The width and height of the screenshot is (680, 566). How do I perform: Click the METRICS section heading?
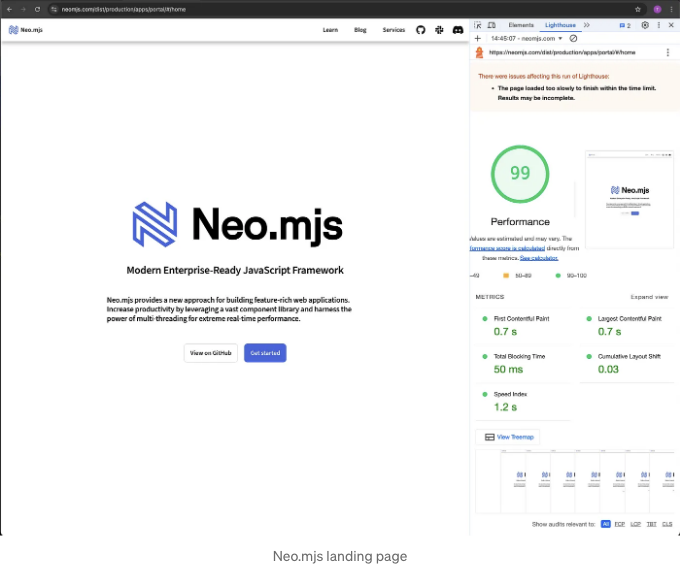coord(490,297)
